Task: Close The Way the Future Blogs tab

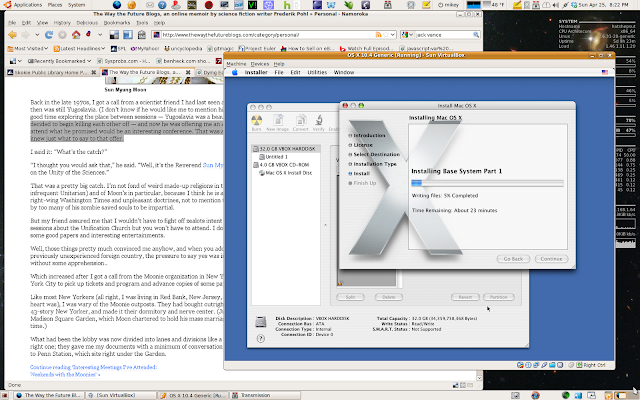Action: (188, 72)
